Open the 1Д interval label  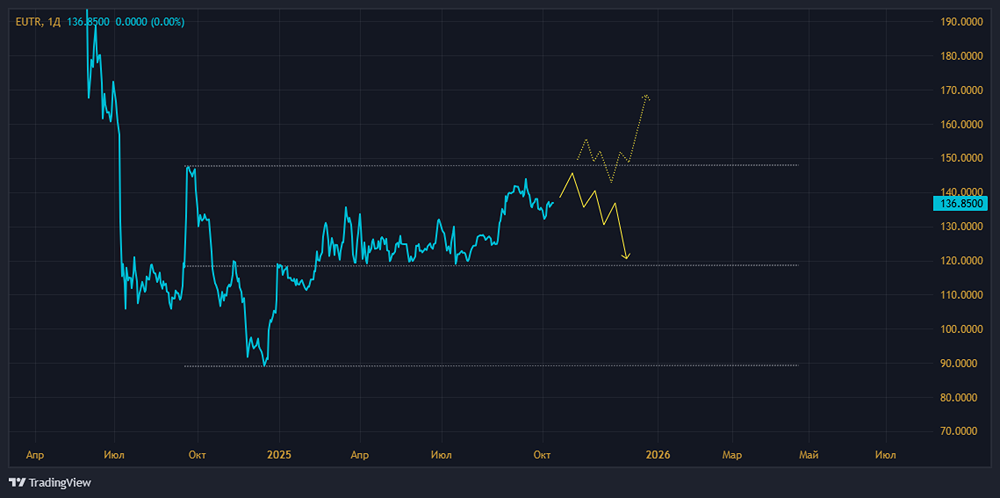(x=54, y=21)
